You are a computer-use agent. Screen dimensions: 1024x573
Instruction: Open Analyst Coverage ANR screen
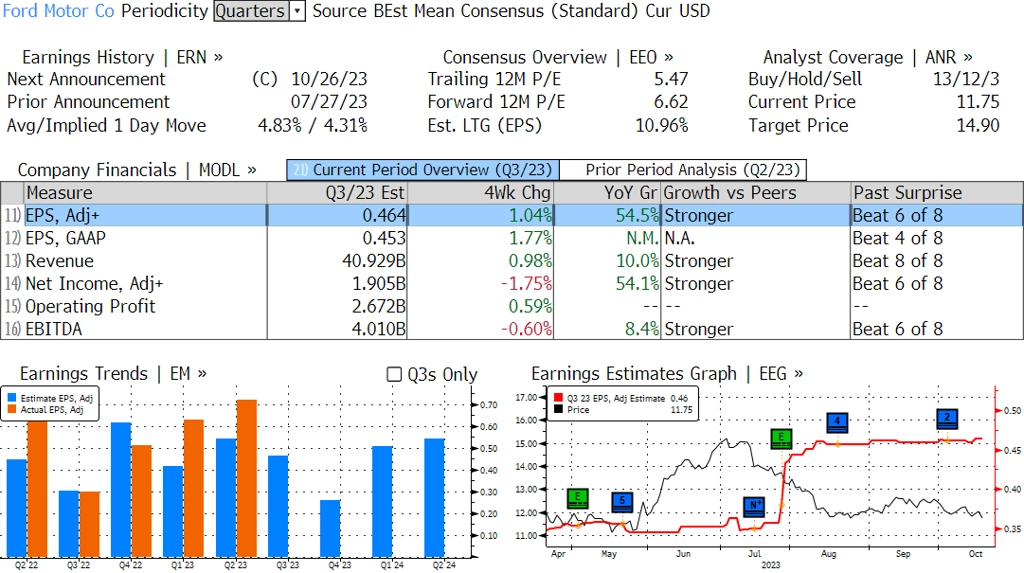(867, 57)
